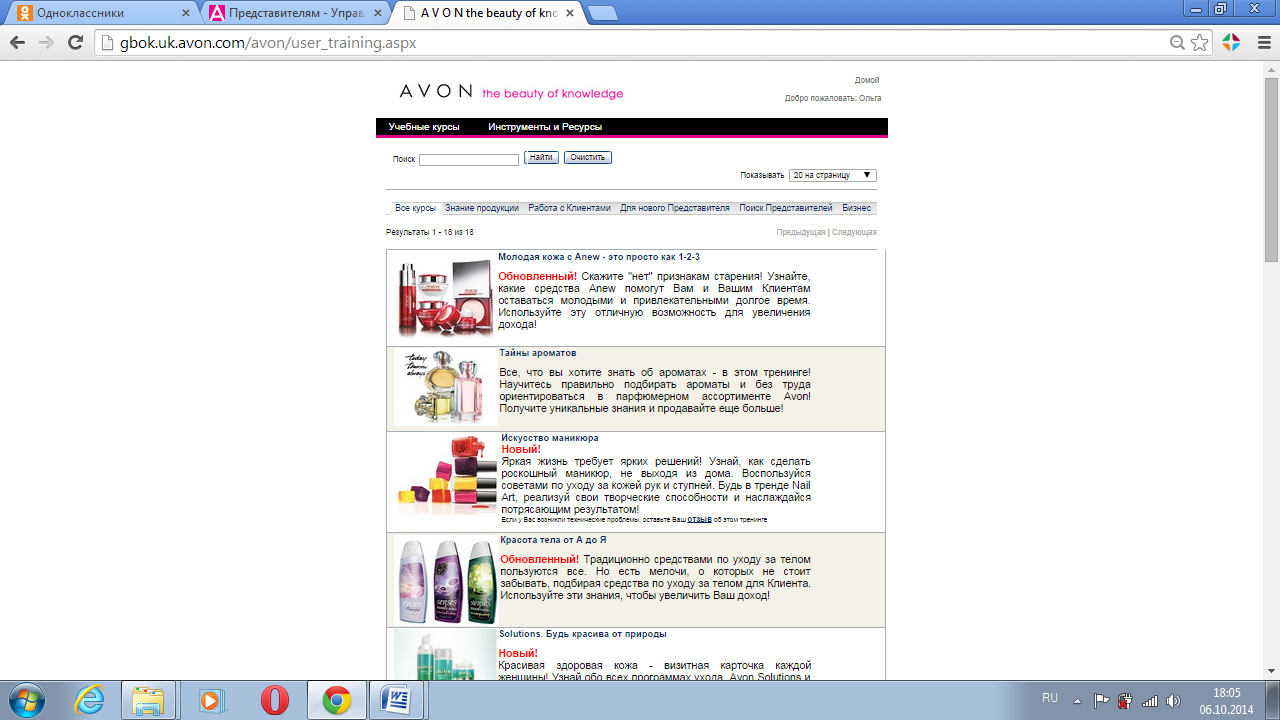Open course Красота тела от А до Я

coord(554,540)
